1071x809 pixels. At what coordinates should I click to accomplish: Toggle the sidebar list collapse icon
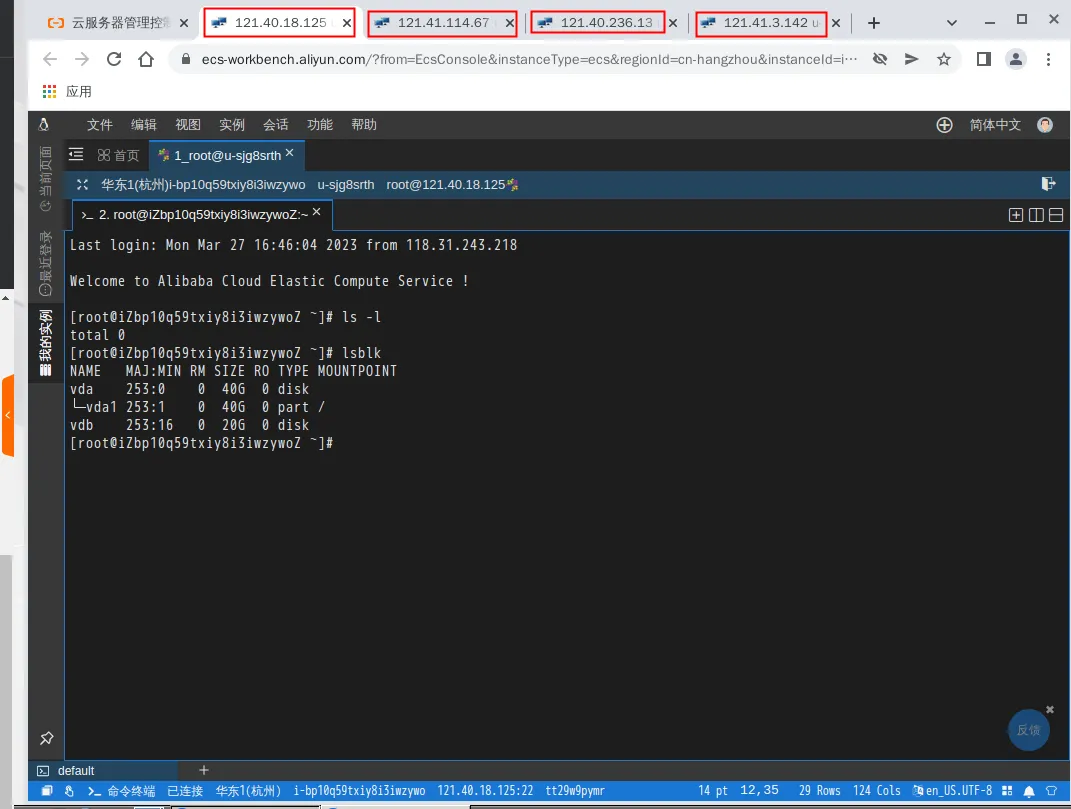tap(76, 154)
